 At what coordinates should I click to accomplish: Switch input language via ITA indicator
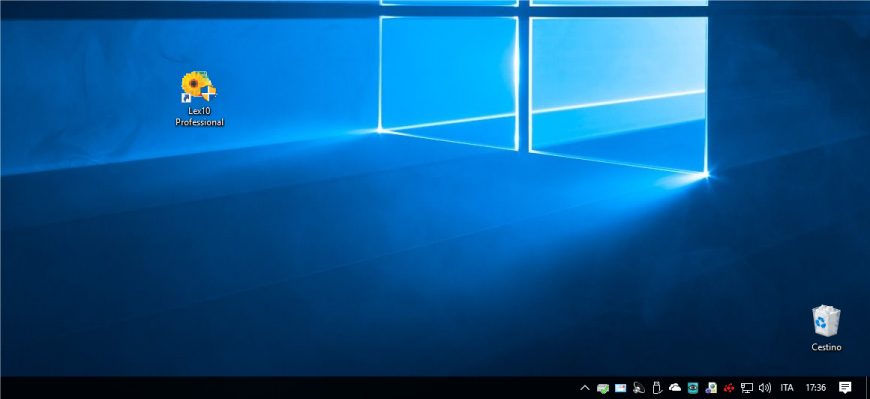787,388
